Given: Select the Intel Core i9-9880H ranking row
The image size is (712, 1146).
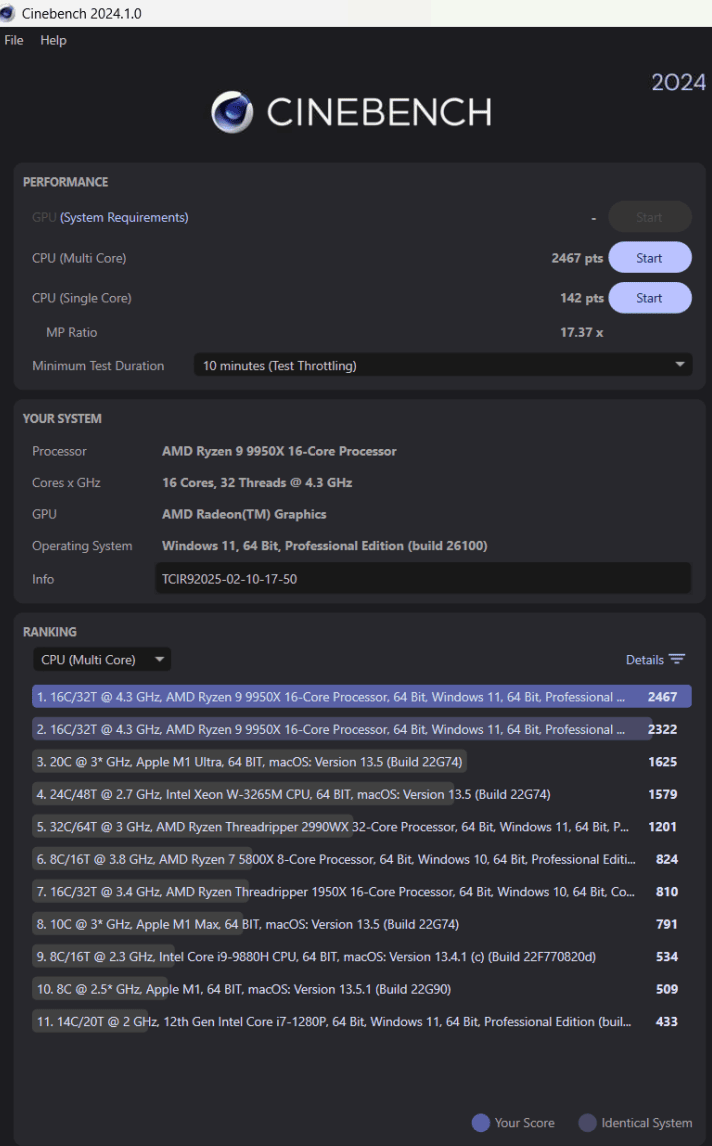Looking at the screenshot, I should [x=362, y=956].
